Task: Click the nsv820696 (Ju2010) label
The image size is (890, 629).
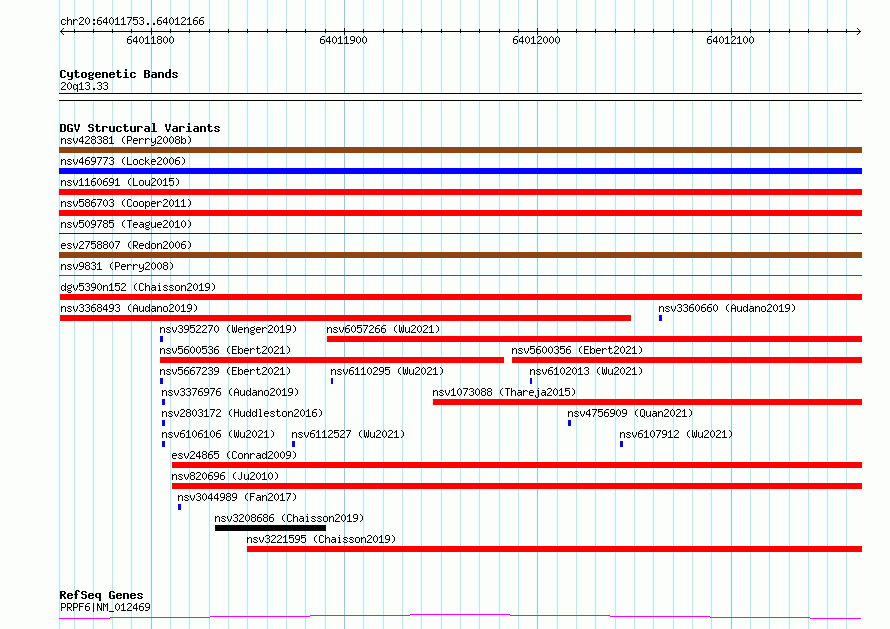Action: (225, 476)
